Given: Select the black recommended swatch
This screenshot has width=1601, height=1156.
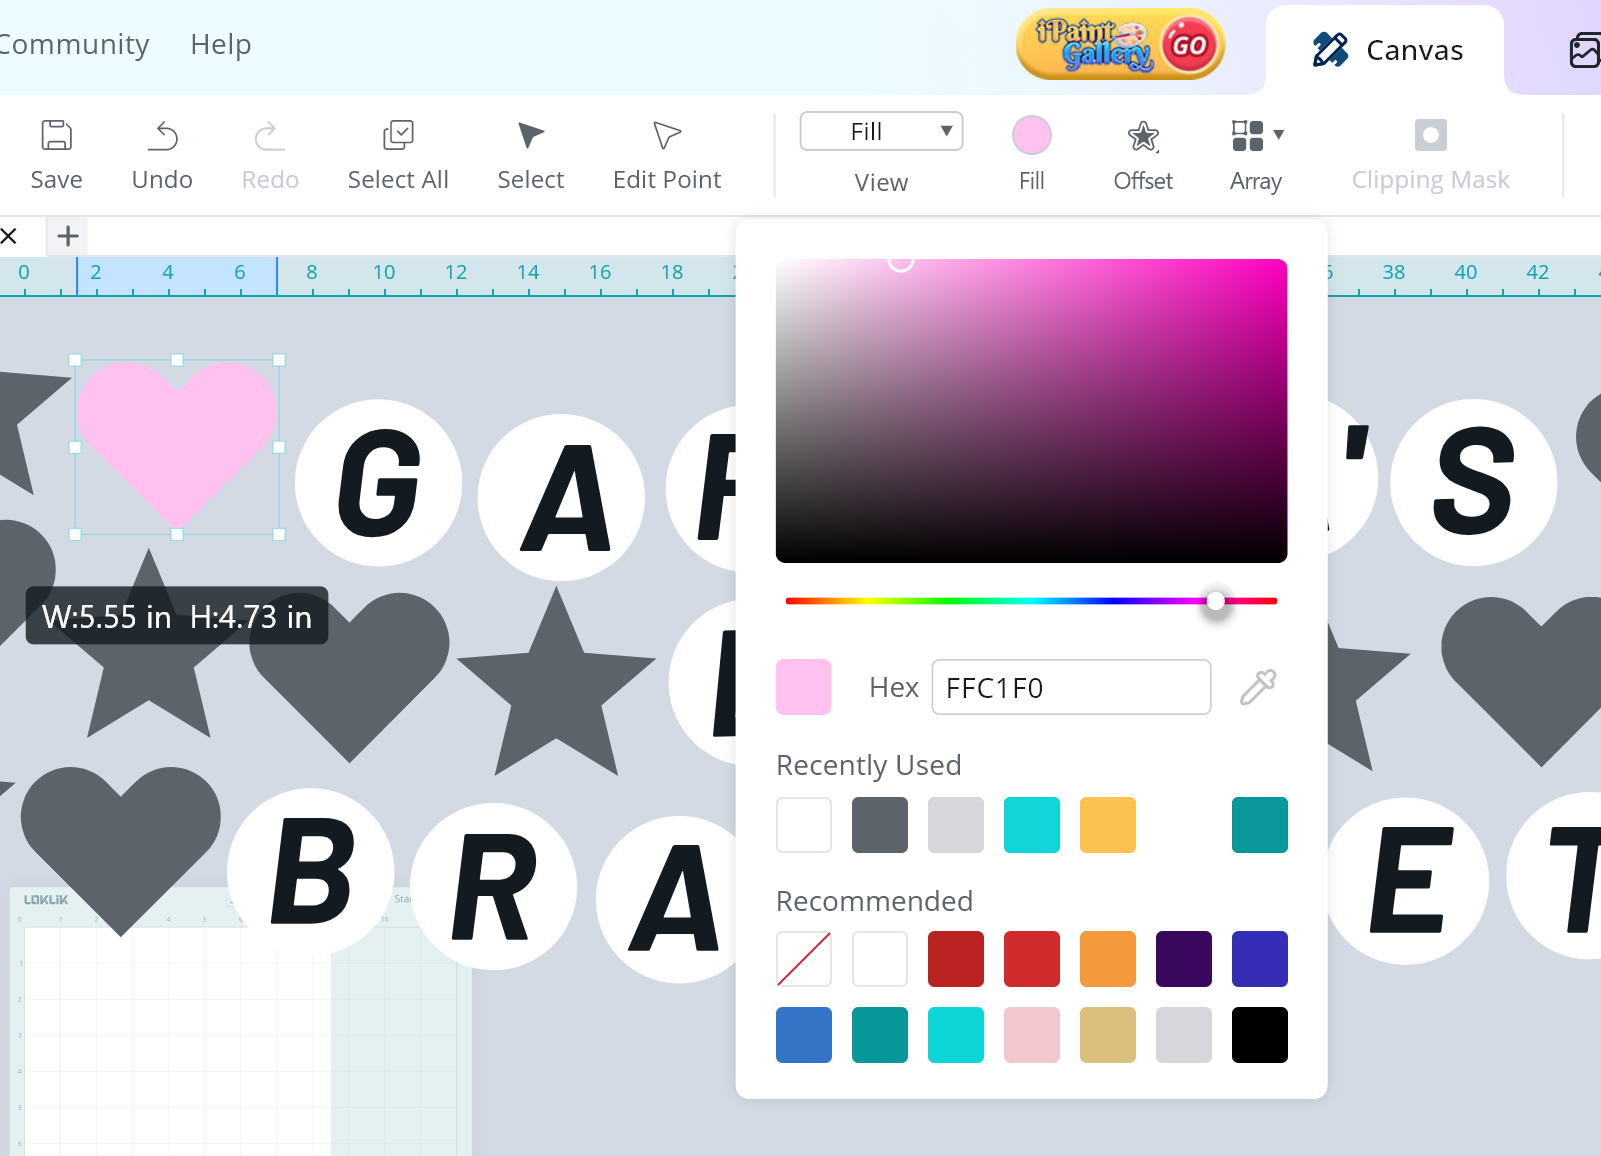Looking at the screenshot, I should 1259,1035.
